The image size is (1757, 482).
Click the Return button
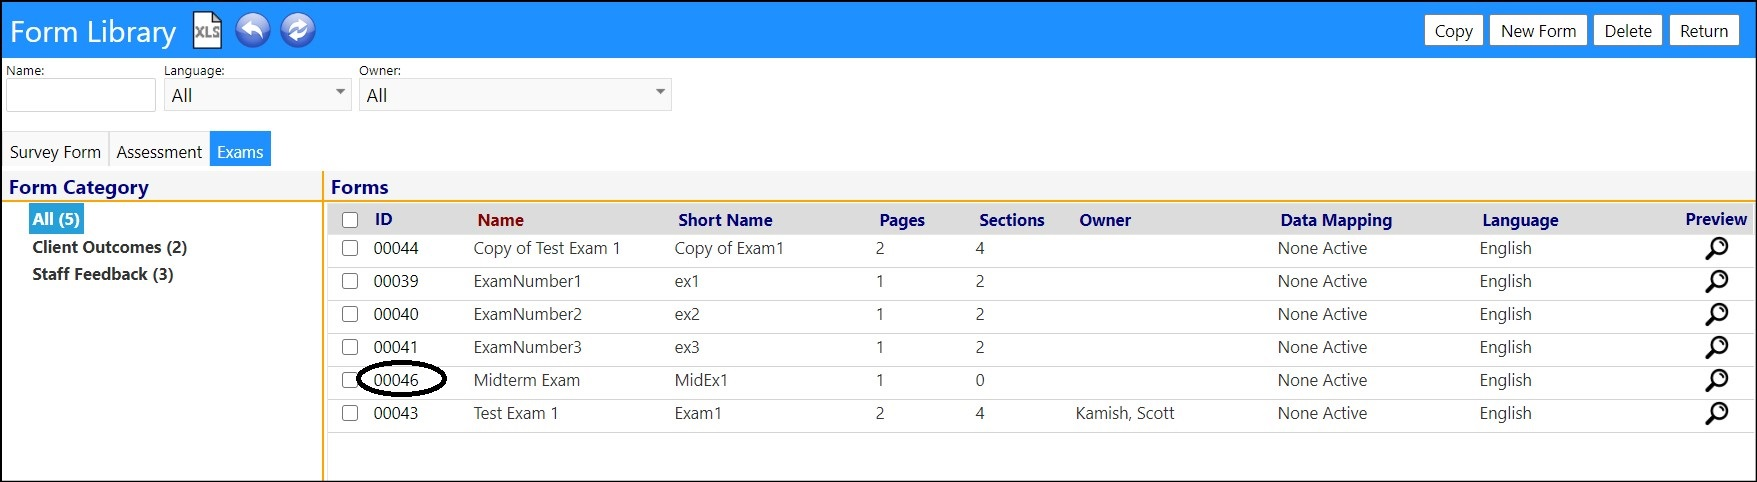coord(1704,31)
